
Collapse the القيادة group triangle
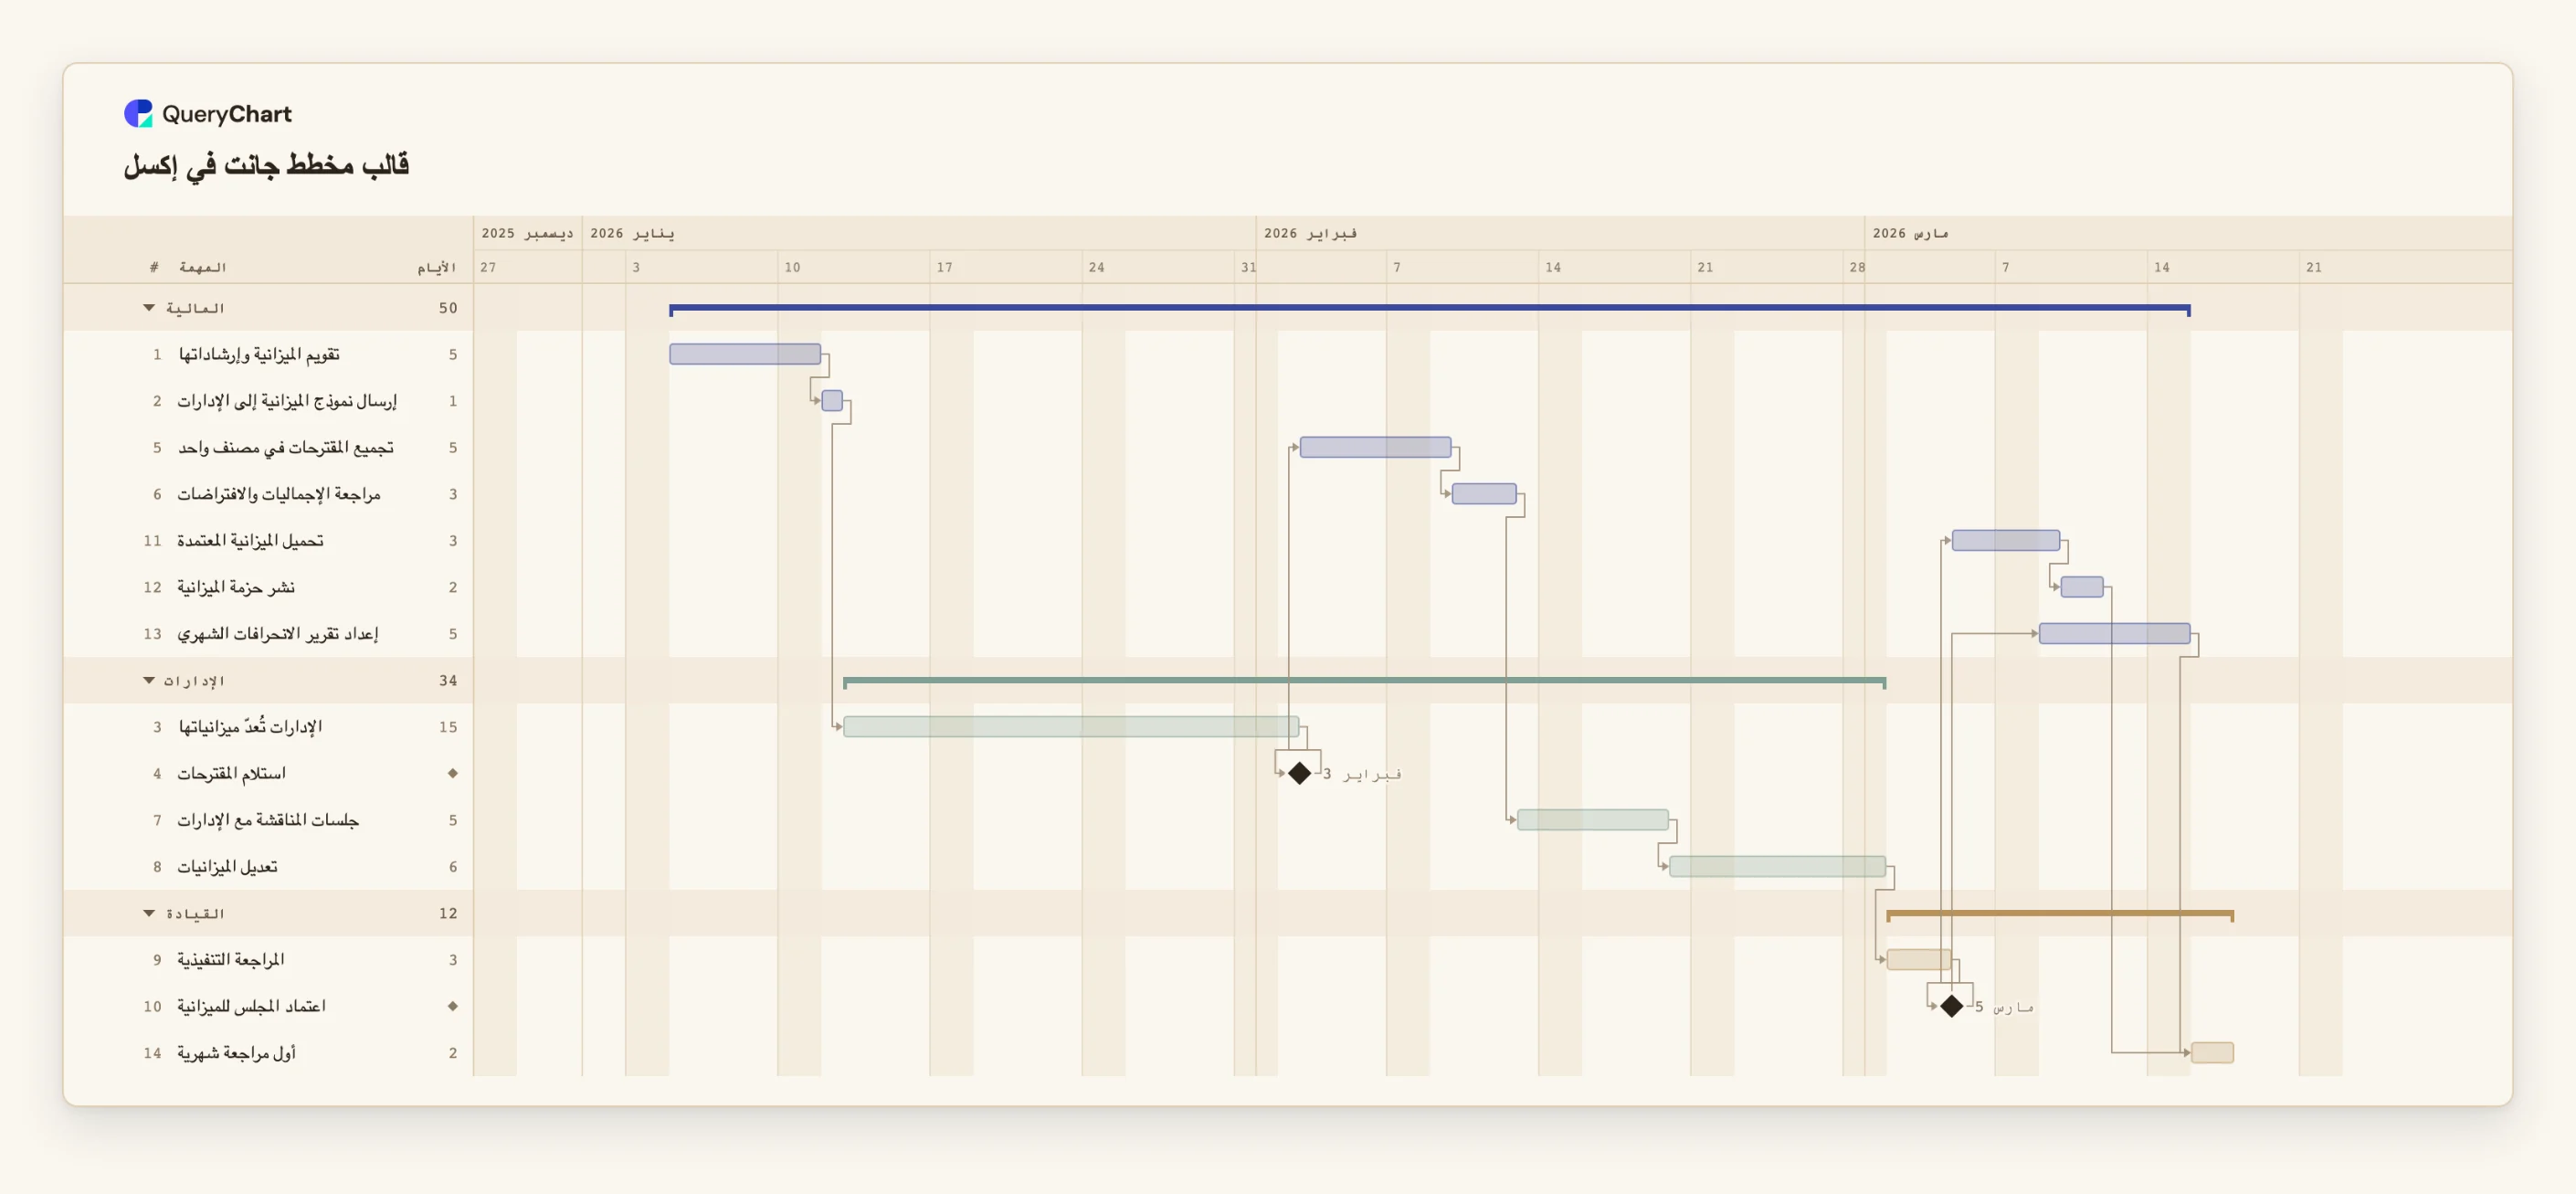pos(149,913)
